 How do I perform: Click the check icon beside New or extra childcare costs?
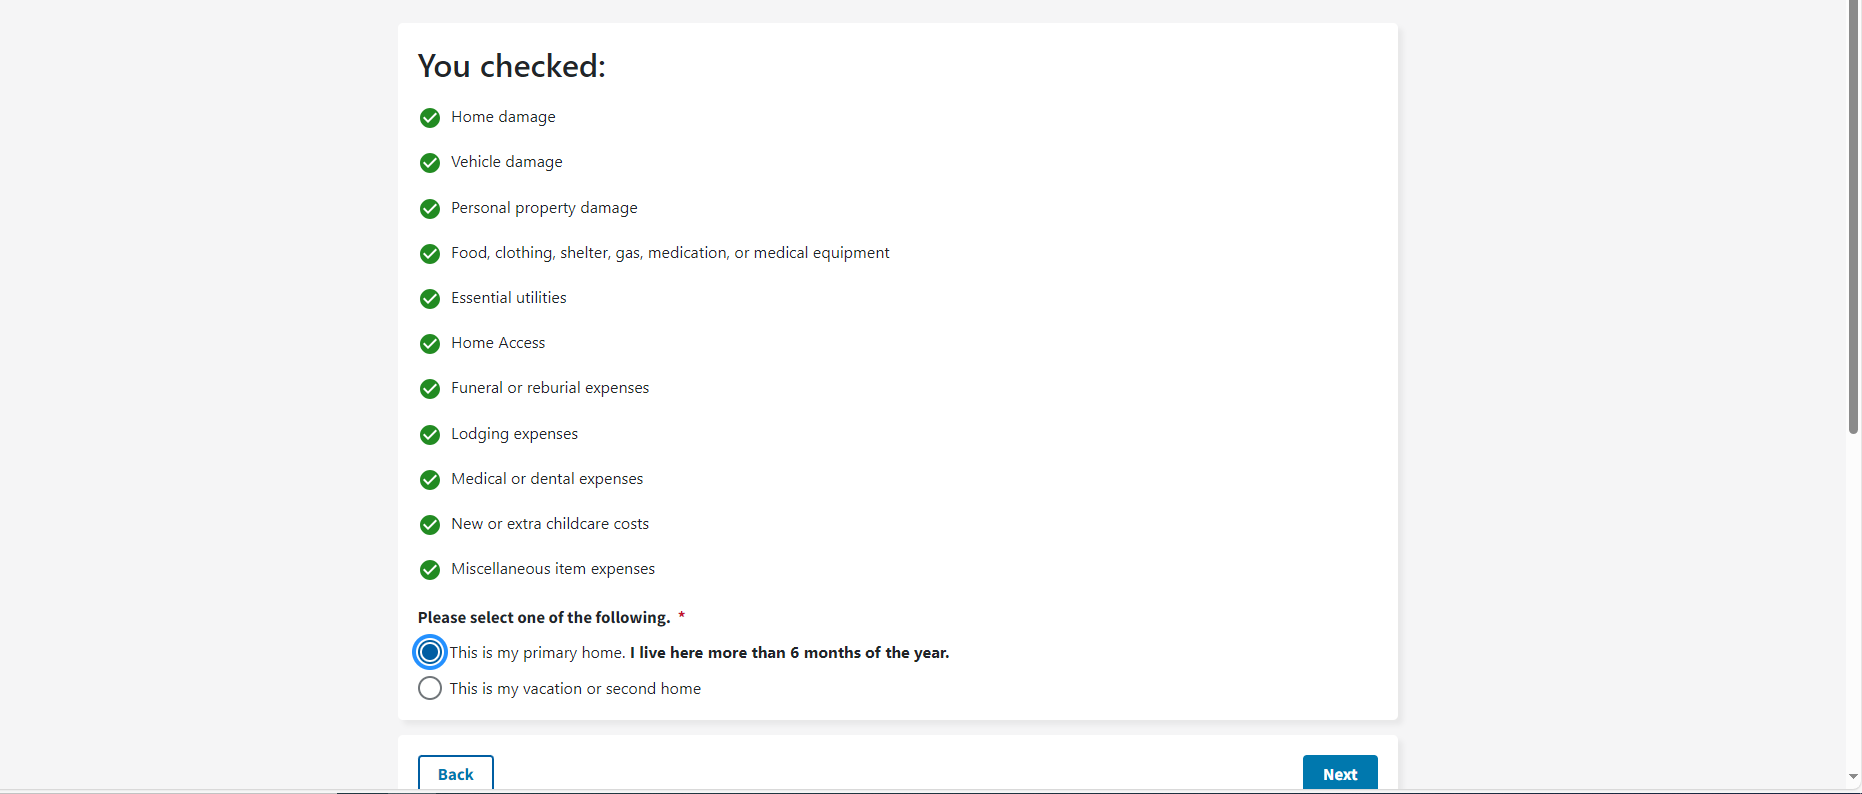[x=430, y=525]
